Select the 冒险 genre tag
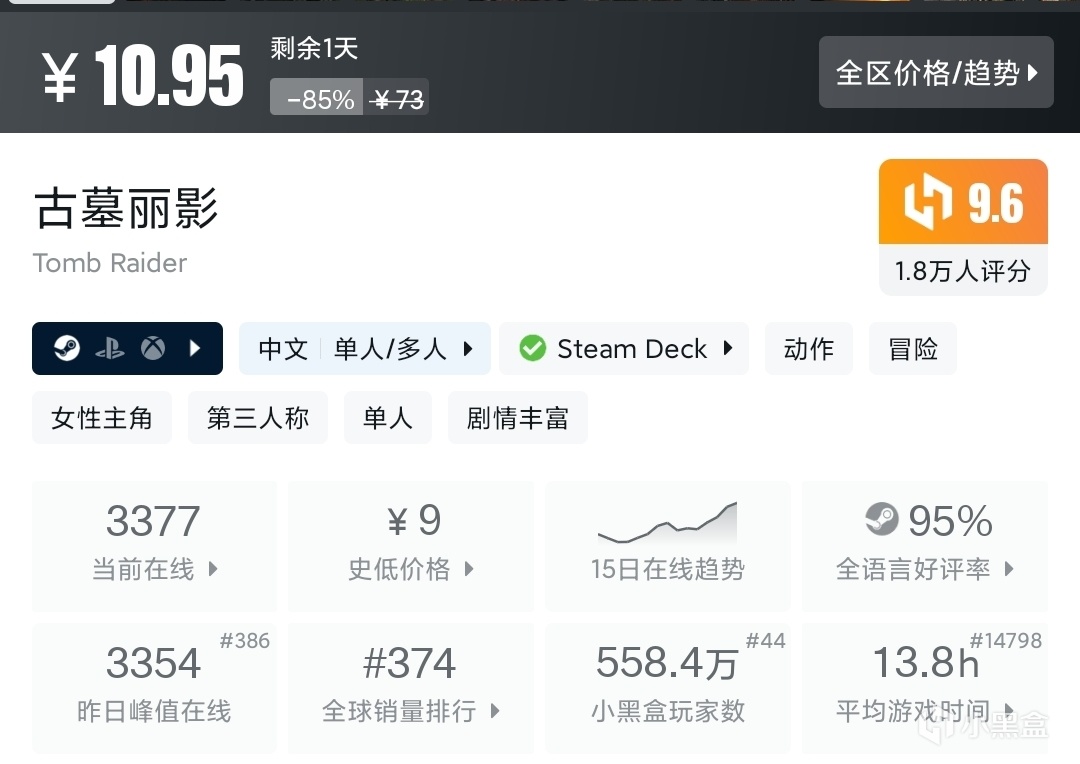This screenshot has width=1080, height=764. click(913, 348)
